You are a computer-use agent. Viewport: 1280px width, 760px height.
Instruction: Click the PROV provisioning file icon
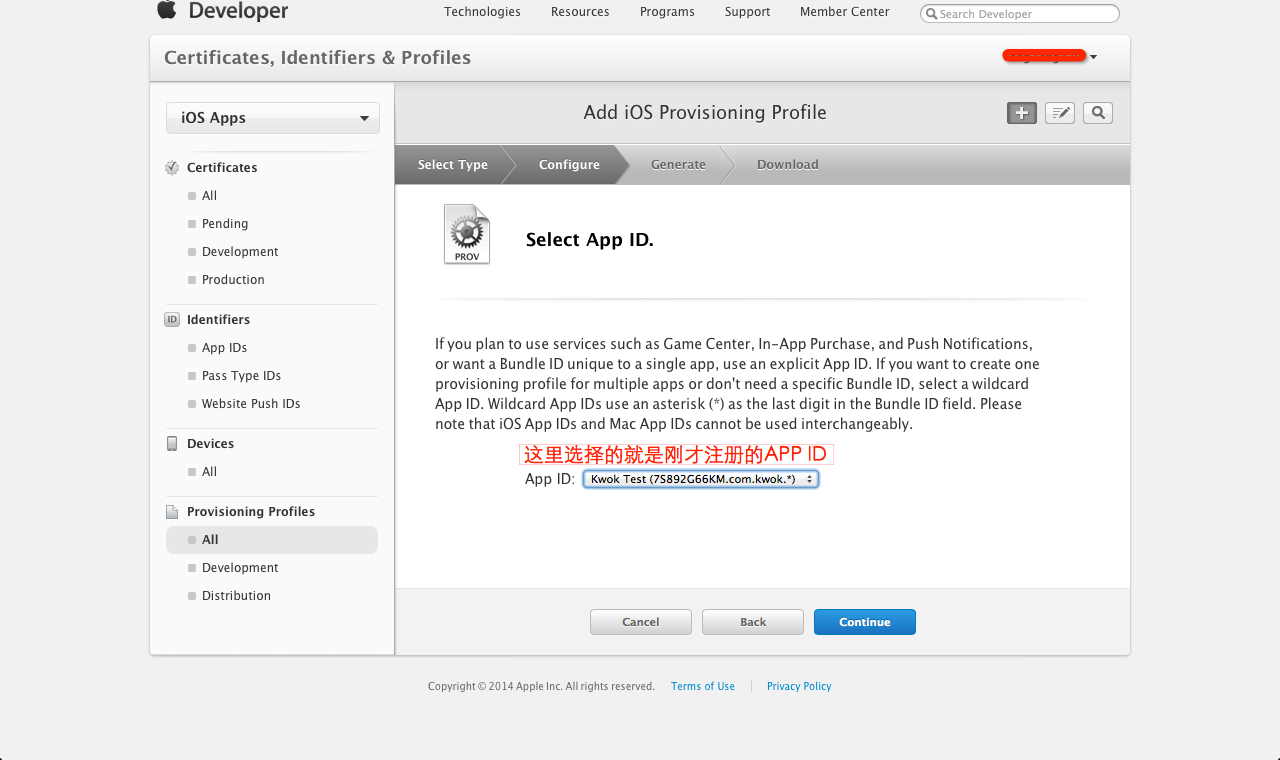(467, 234)
